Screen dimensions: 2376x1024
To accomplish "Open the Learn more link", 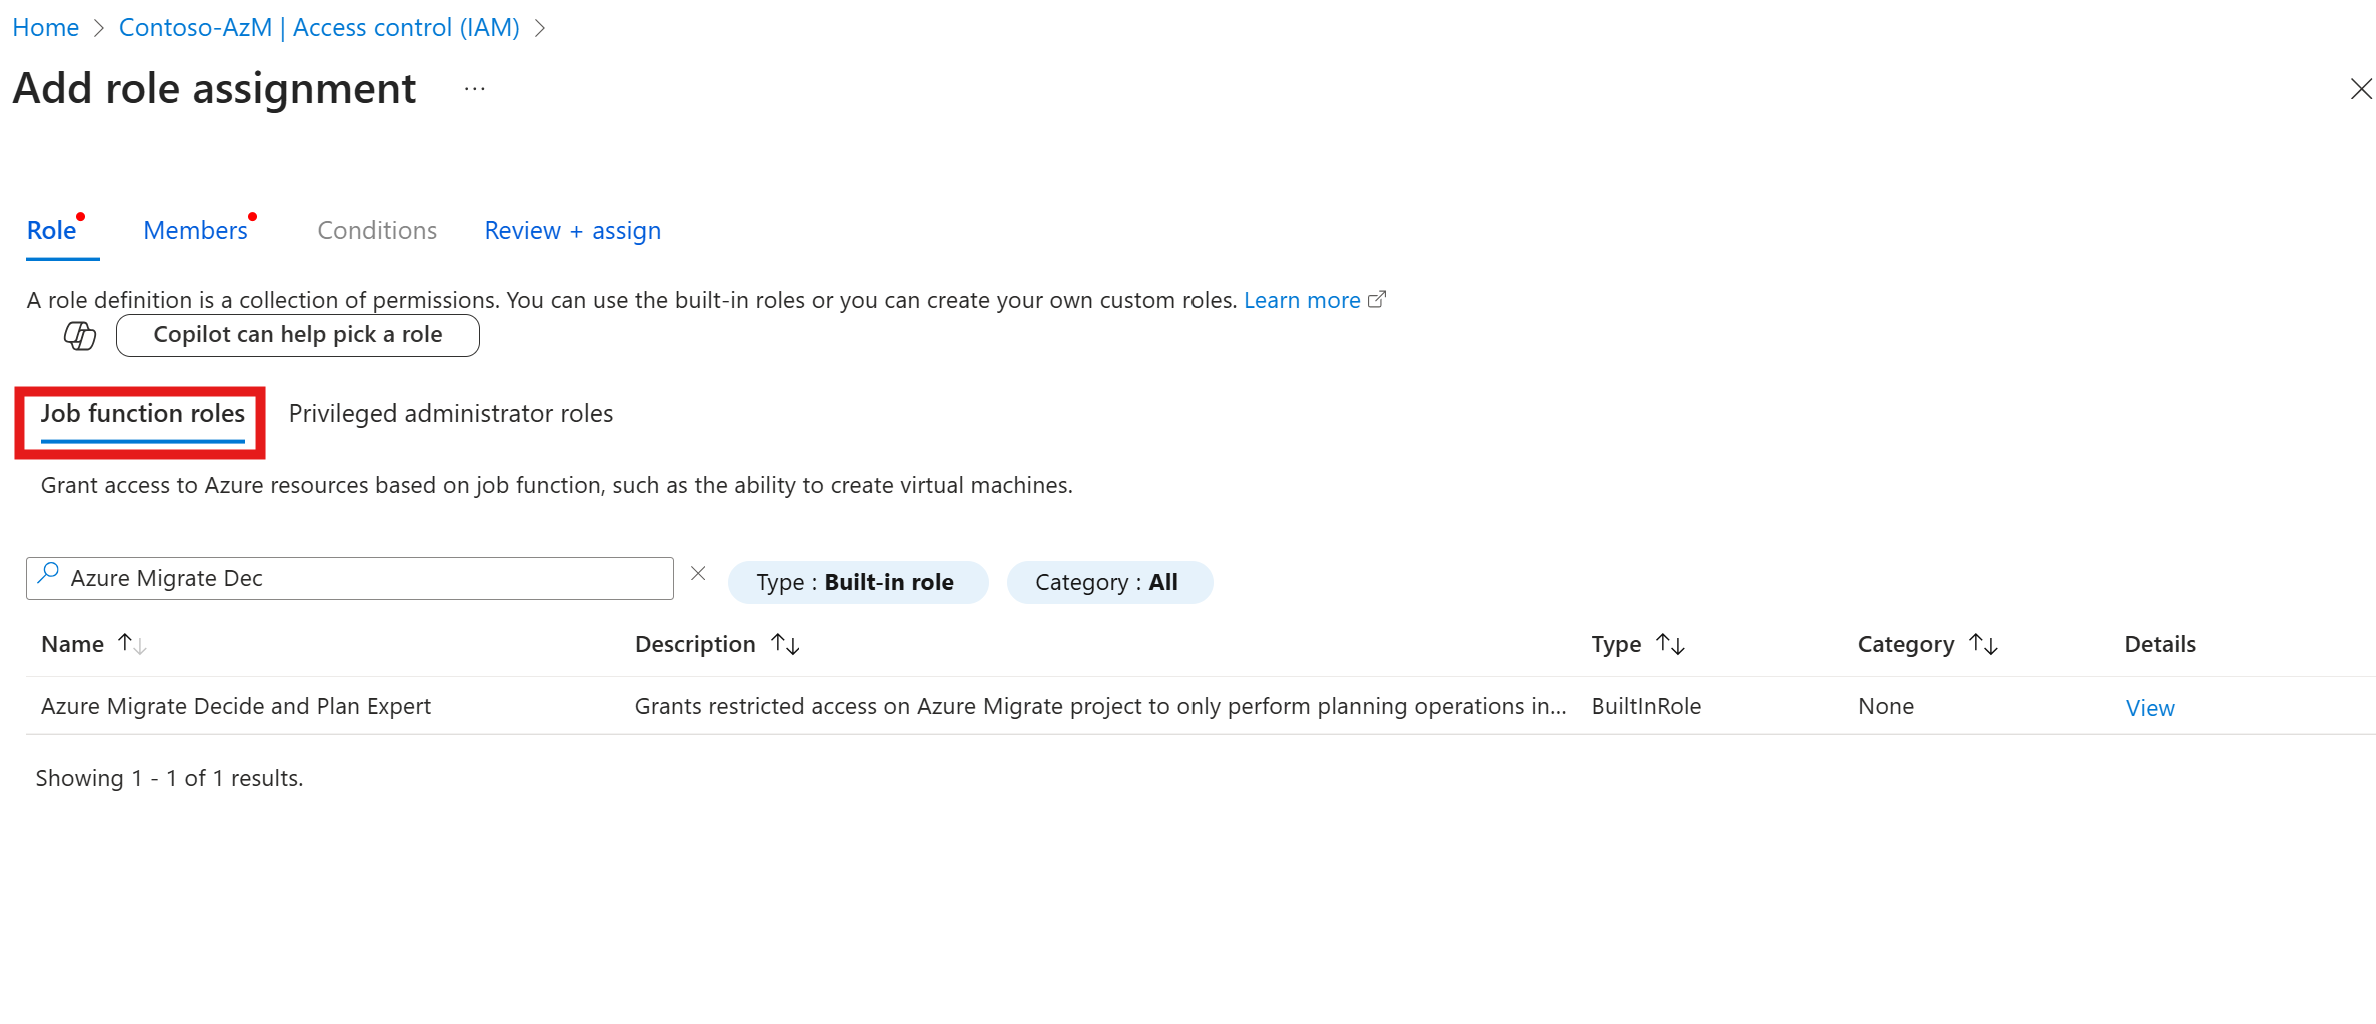I will pos(1302,300).
